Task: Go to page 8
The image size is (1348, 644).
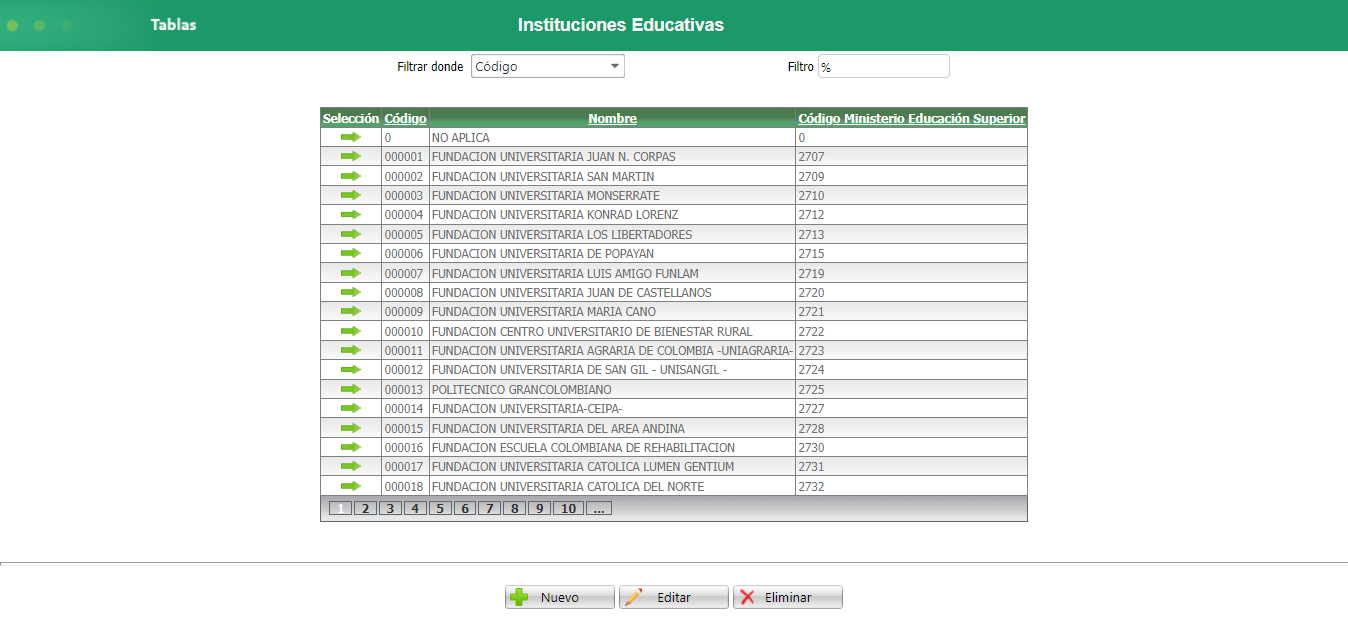Action: pos(514,508)
